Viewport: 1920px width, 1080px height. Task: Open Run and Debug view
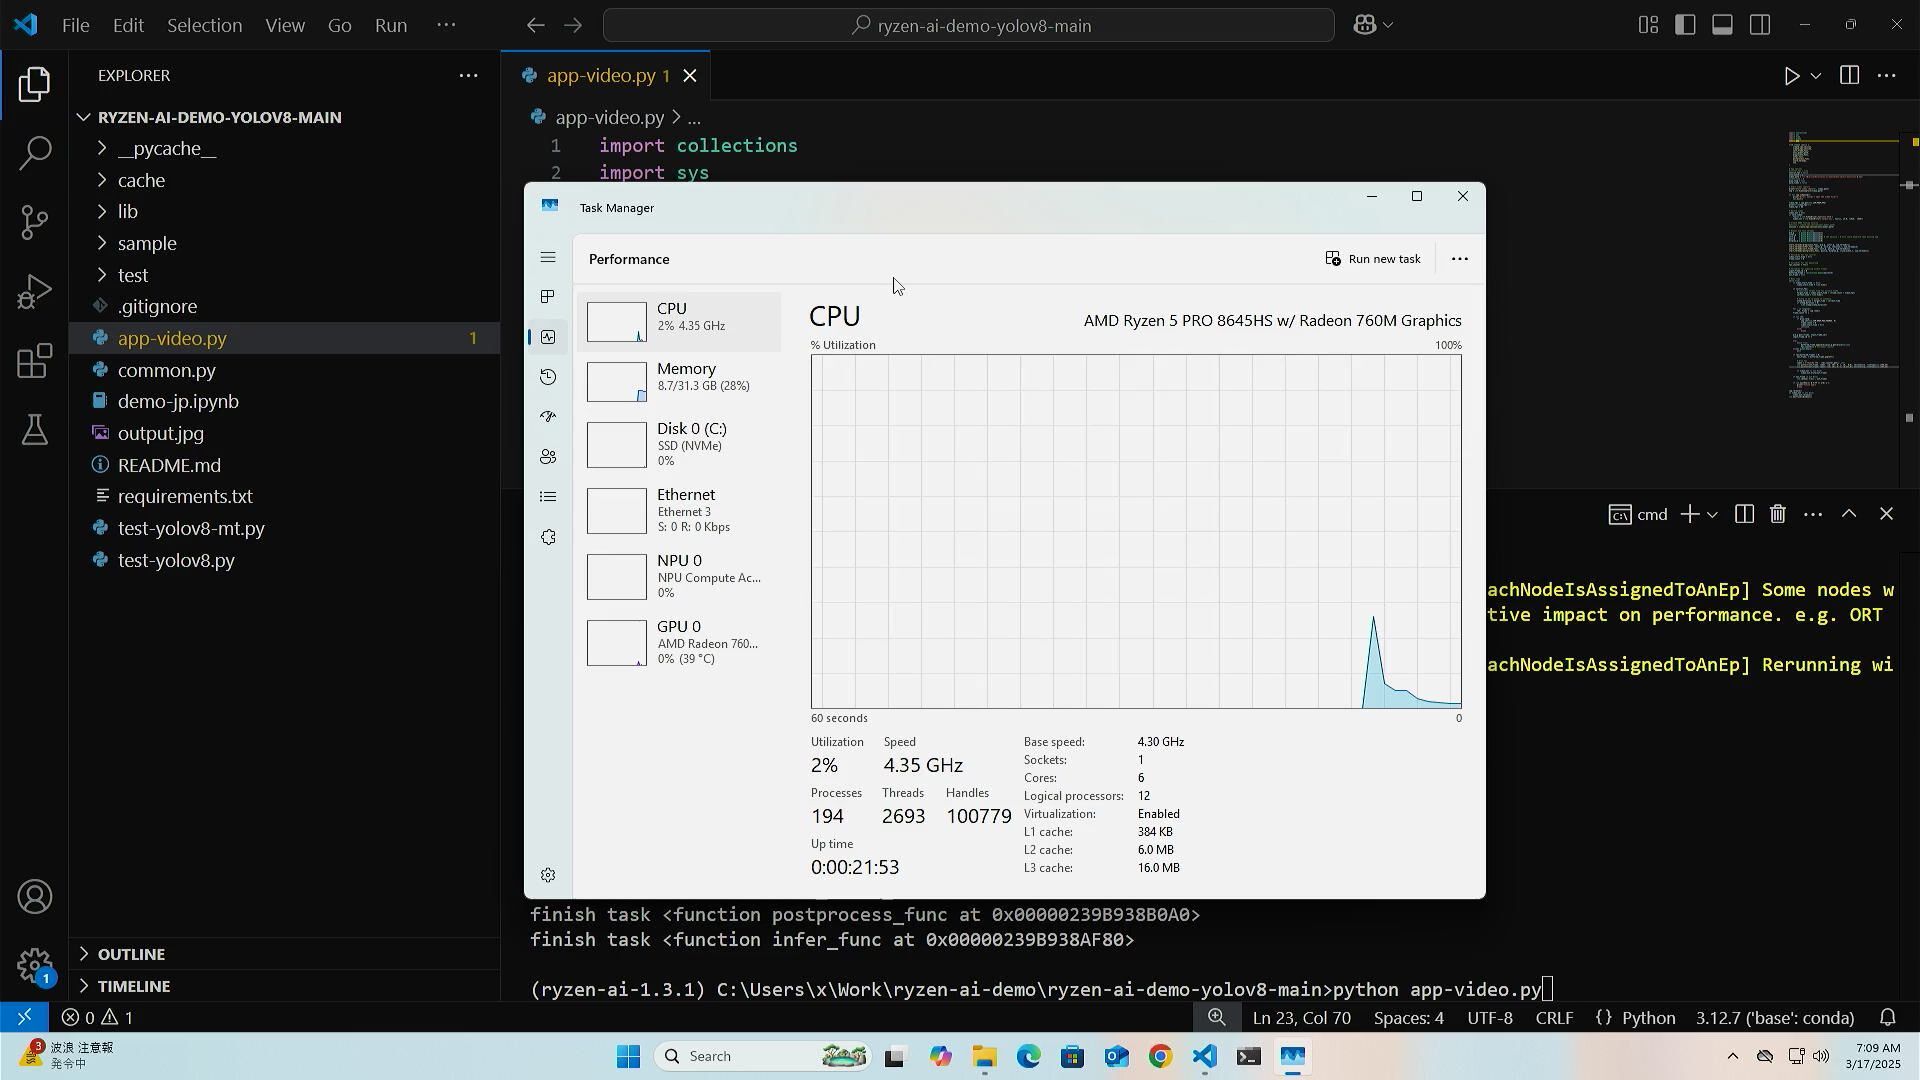tap(35, 292)
